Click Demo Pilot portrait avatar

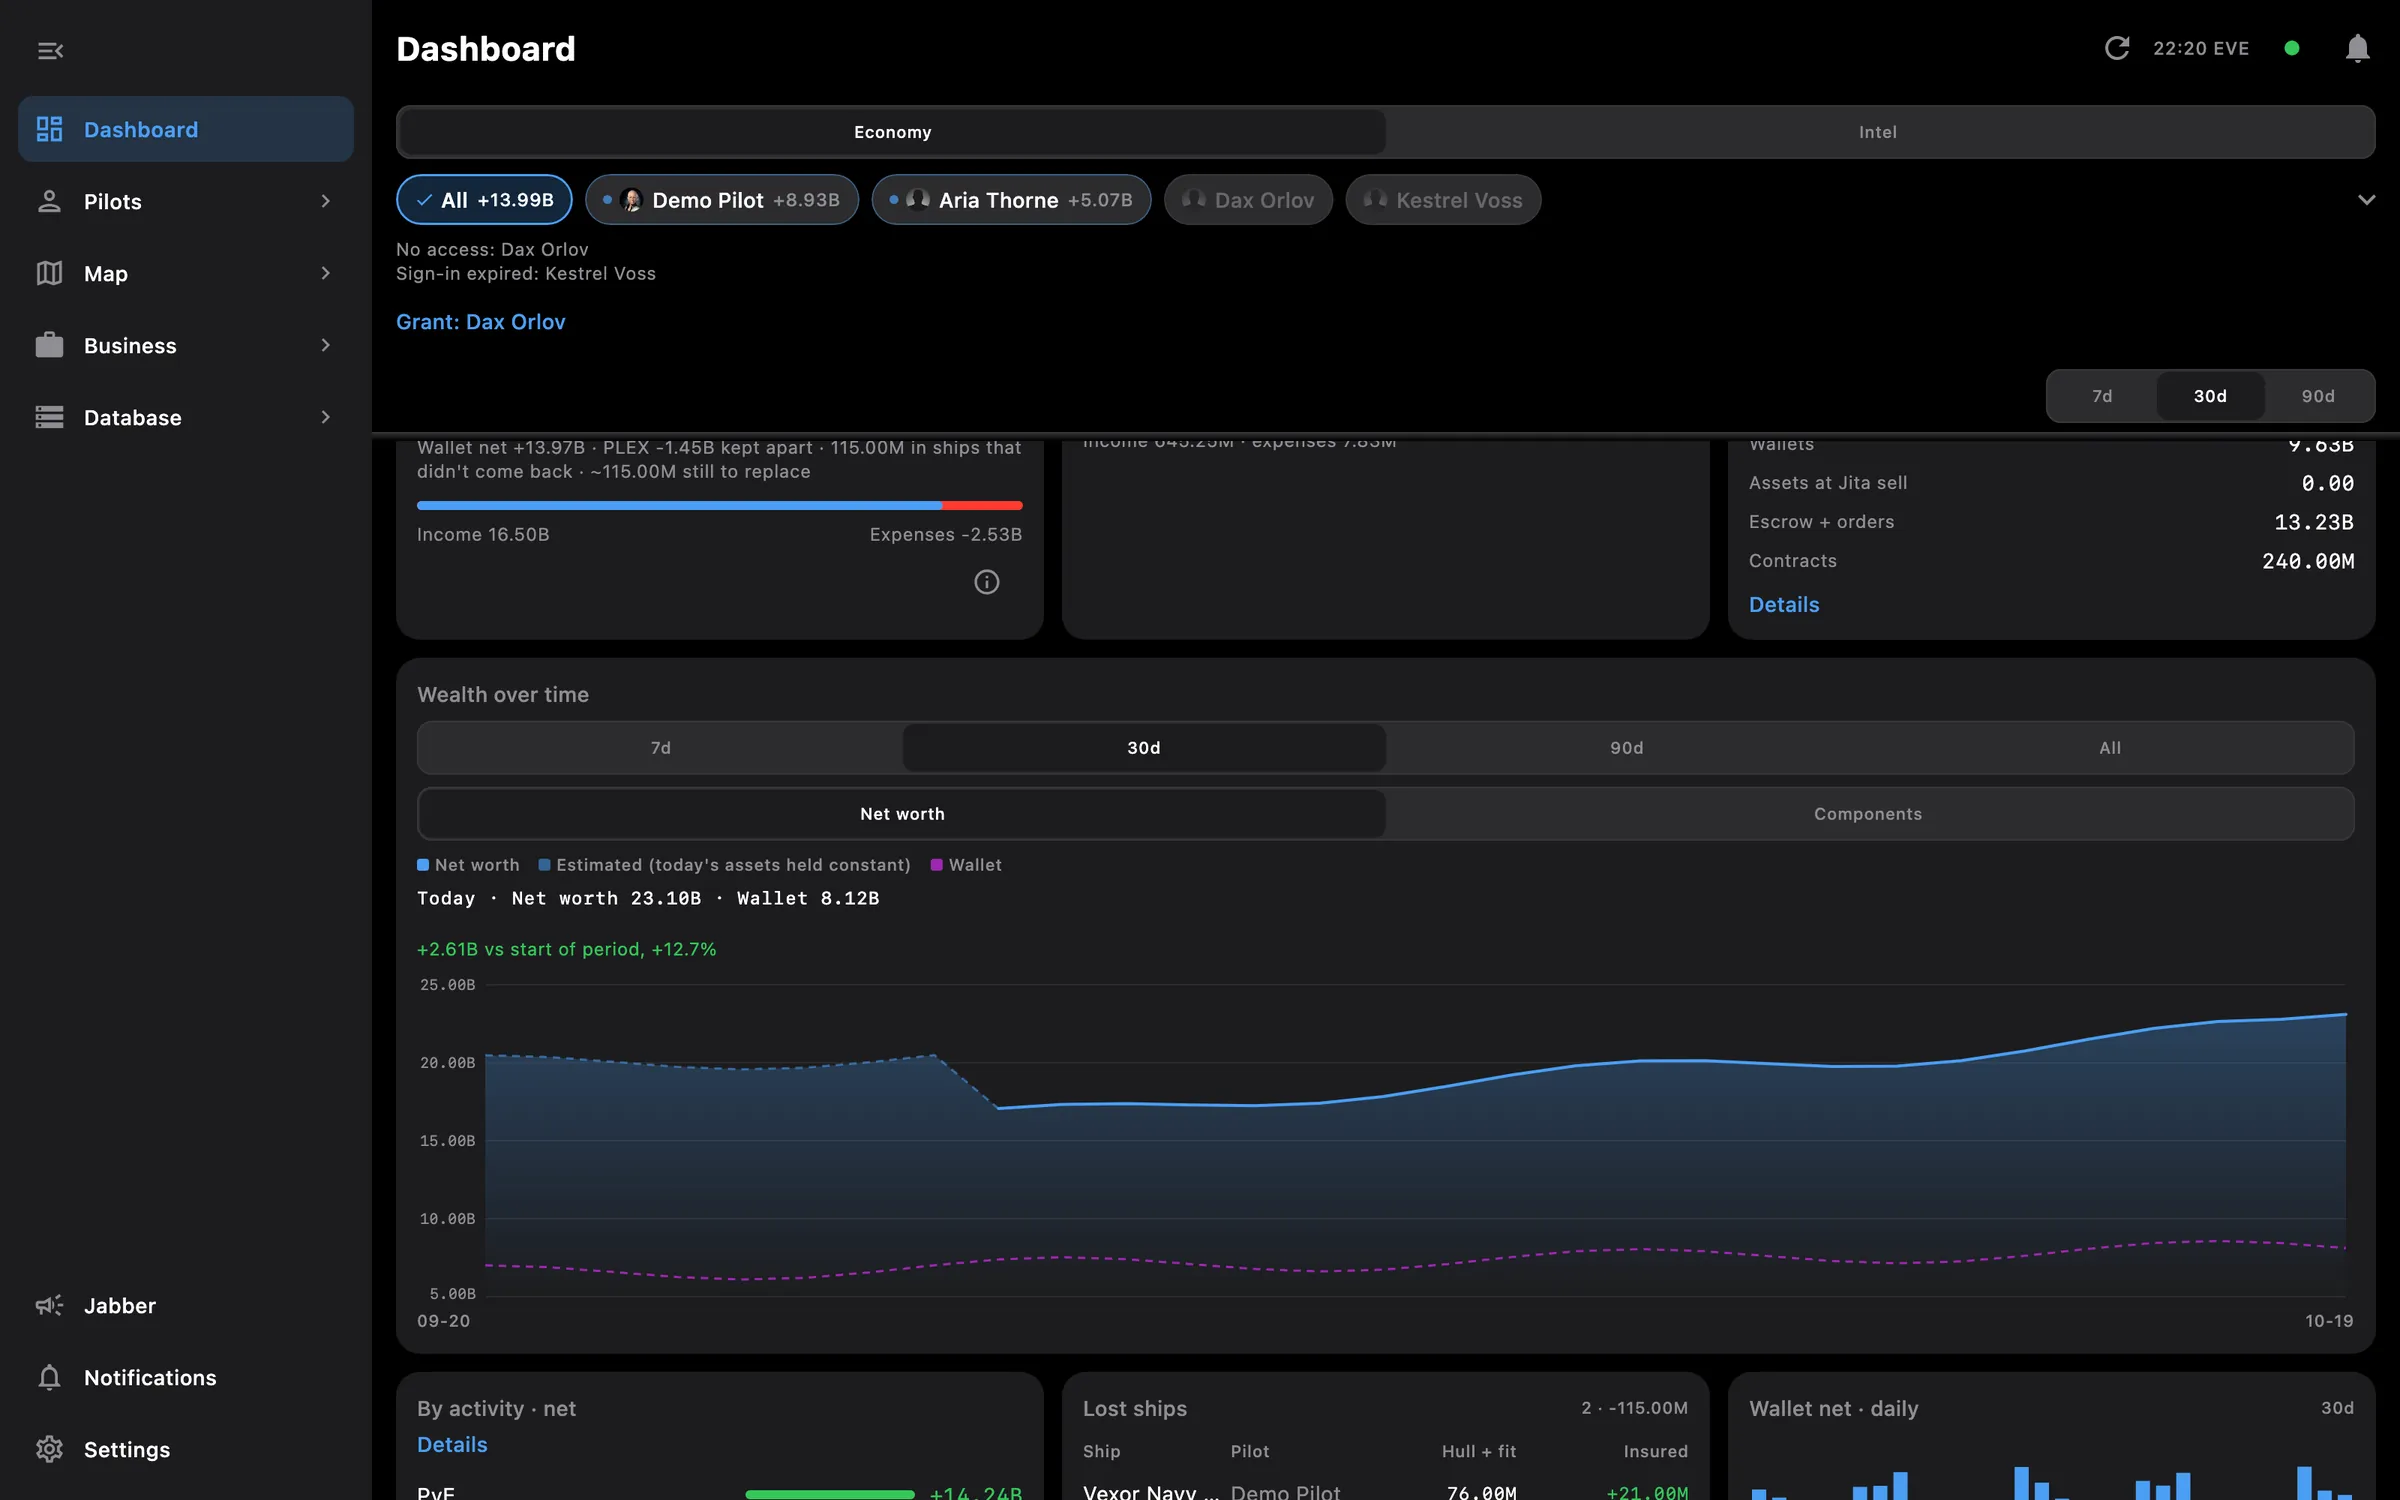click(631, 200)
